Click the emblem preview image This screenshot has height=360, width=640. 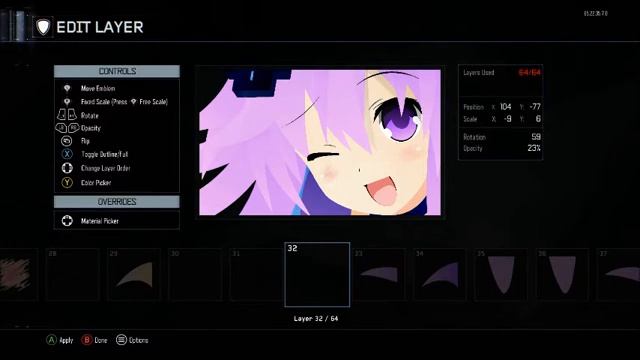320,142
